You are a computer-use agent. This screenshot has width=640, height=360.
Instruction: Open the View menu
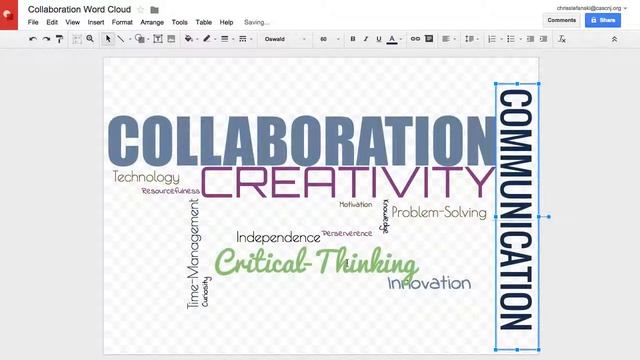[x=73, y=22]
